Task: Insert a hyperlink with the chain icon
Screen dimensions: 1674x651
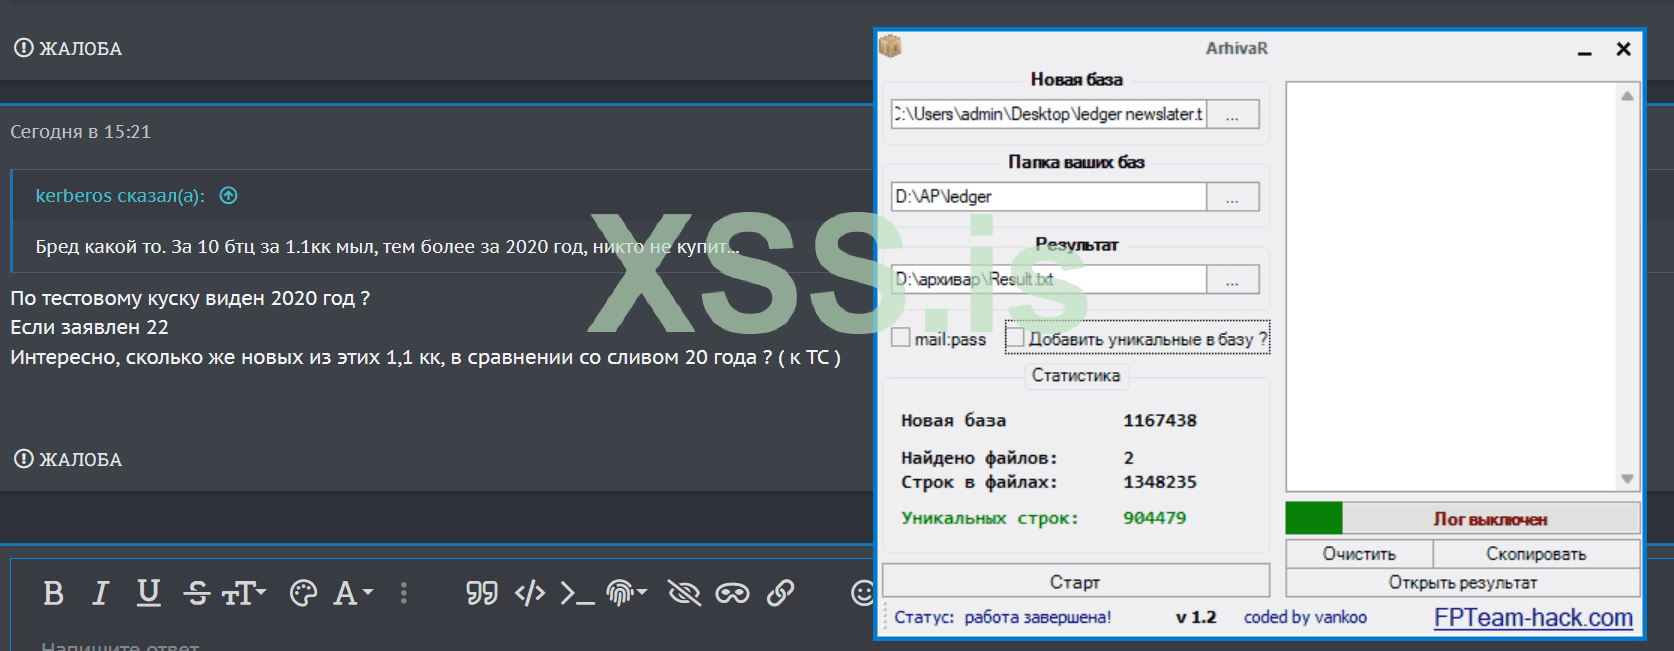Action: tap(780, 593)
